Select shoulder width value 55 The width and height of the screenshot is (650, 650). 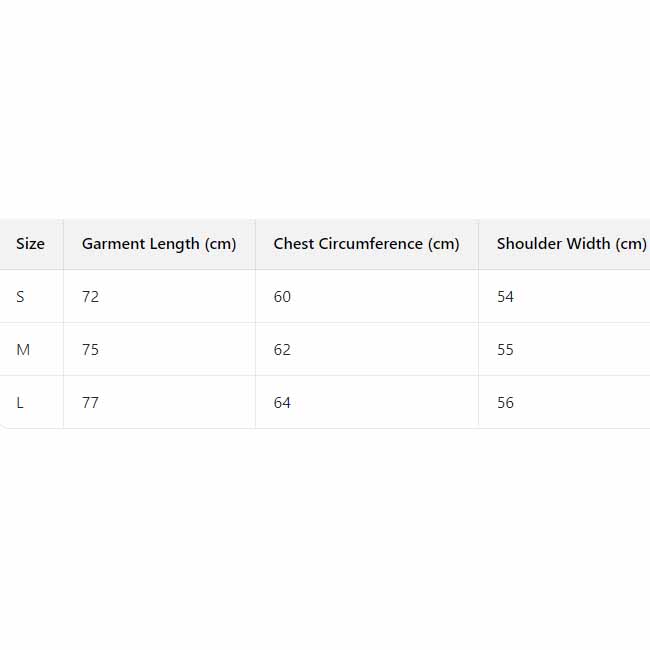pyautogui.click(x=506, y=350)
